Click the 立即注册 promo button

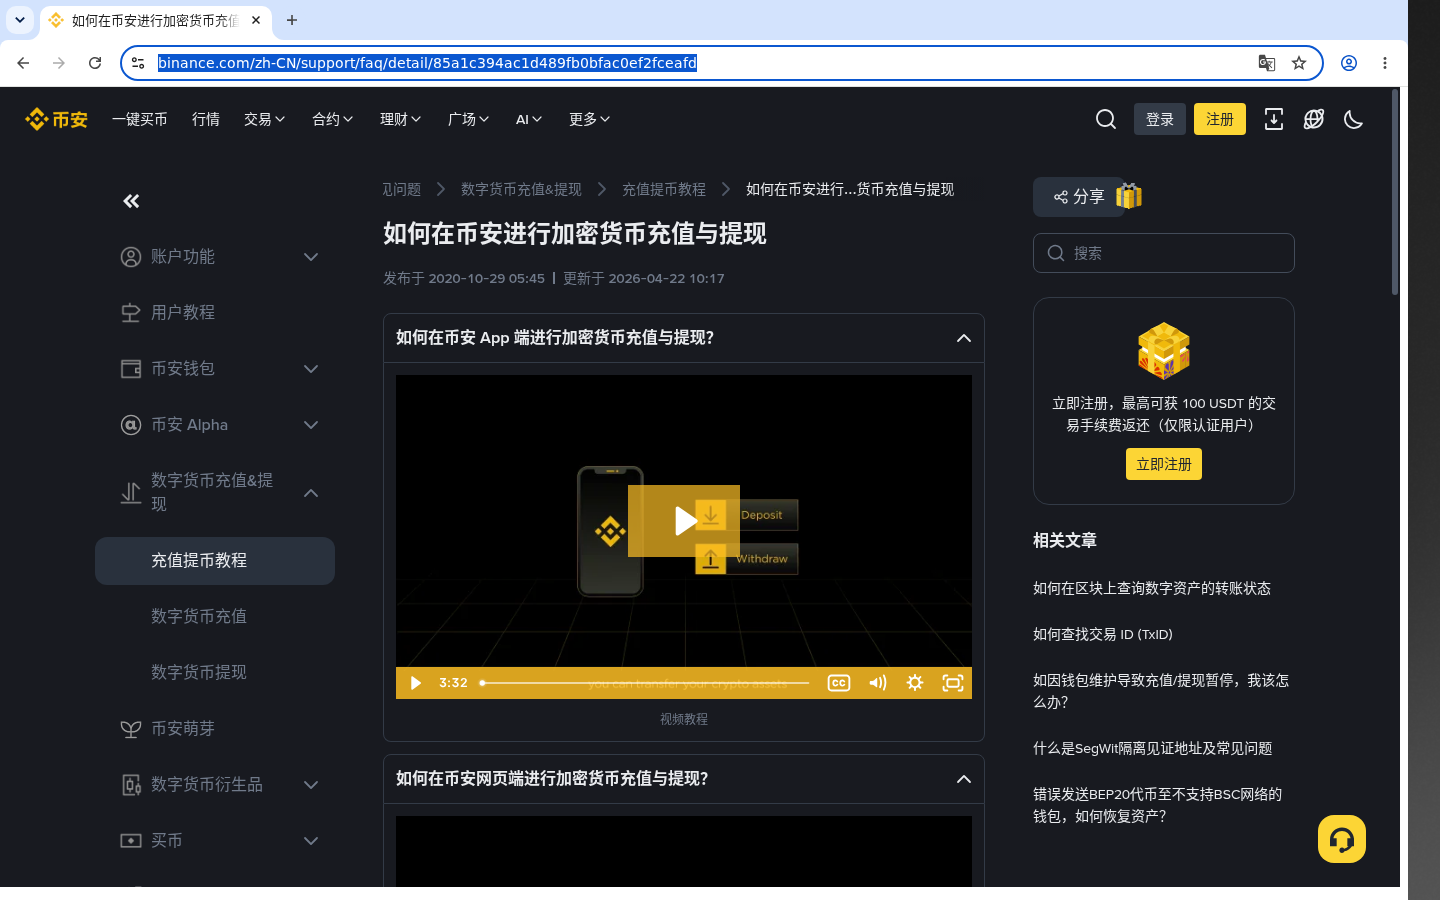[1164, 464]
